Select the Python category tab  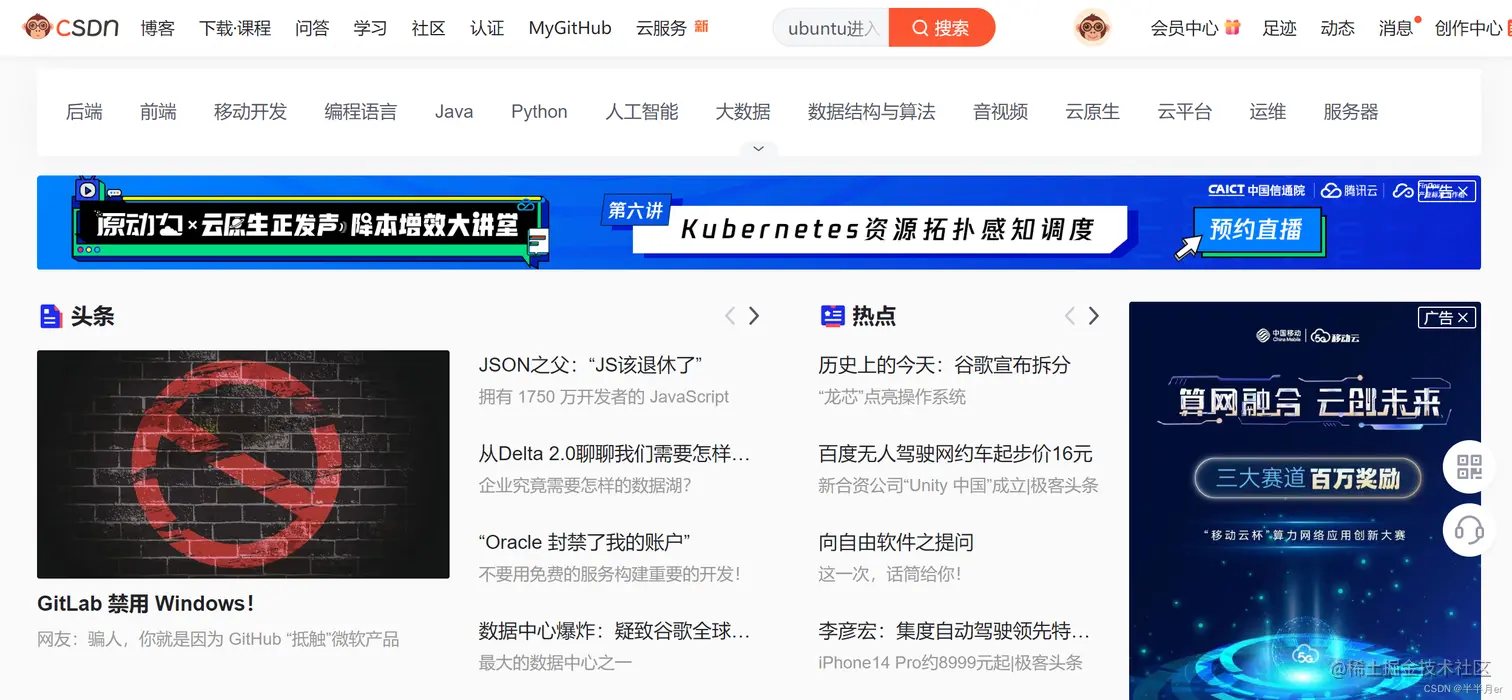pyautogui.click(x=539, y=112)
